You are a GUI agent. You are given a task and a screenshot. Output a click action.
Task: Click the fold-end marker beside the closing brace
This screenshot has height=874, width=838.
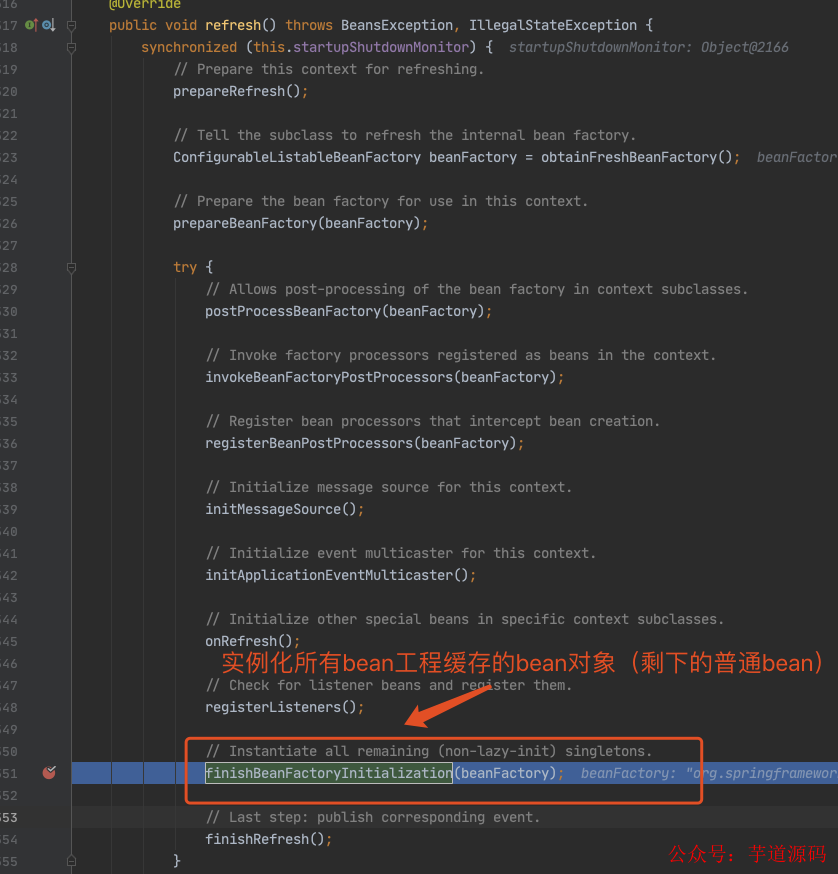coord(71,861)
